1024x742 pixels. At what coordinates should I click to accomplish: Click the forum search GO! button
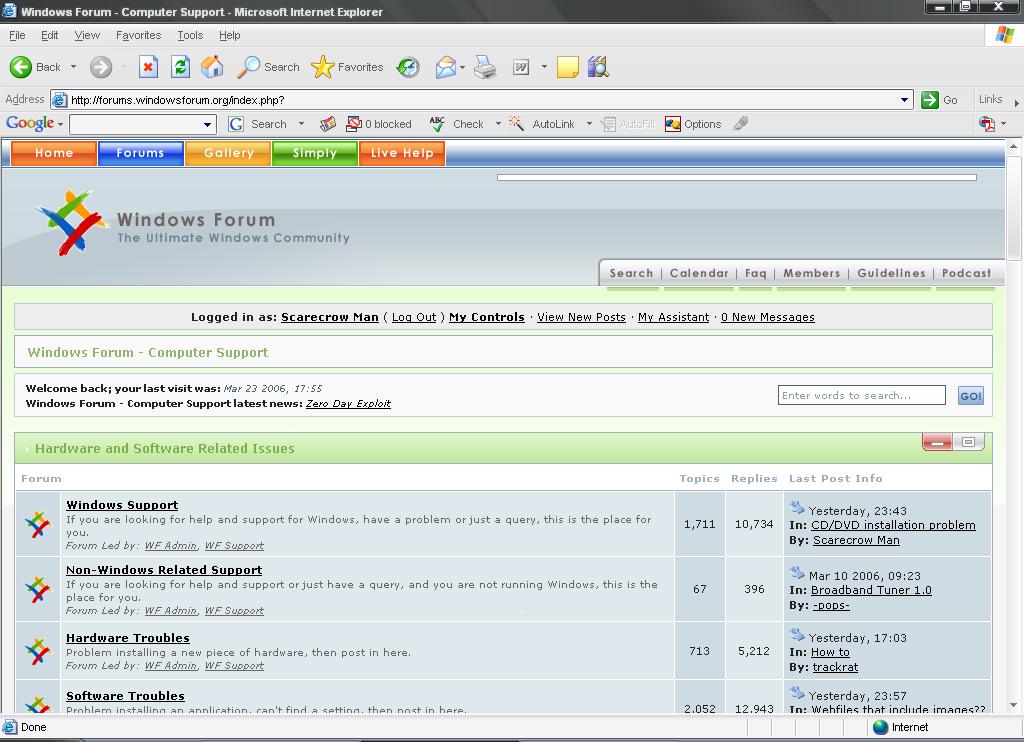click(970, 396)
